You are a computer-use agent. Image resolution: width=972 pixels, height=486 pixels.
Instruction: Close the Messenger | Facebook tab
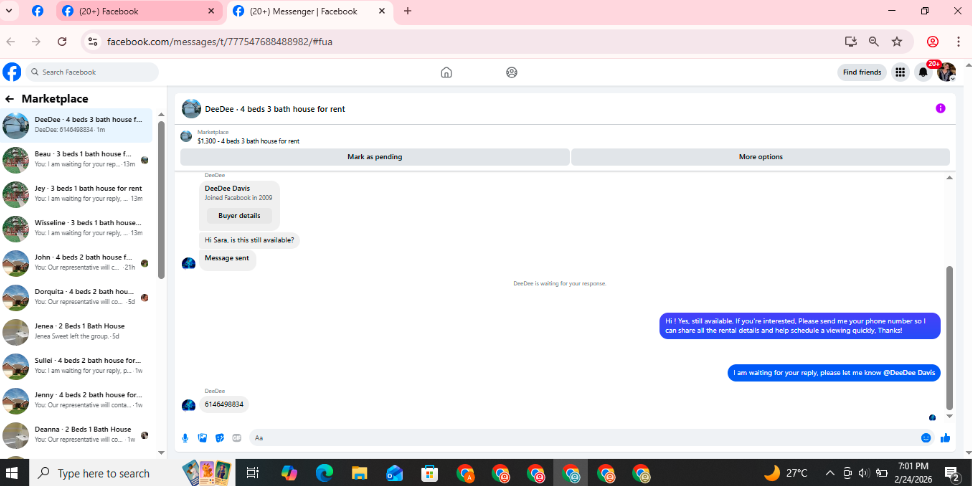click(382, 11)
